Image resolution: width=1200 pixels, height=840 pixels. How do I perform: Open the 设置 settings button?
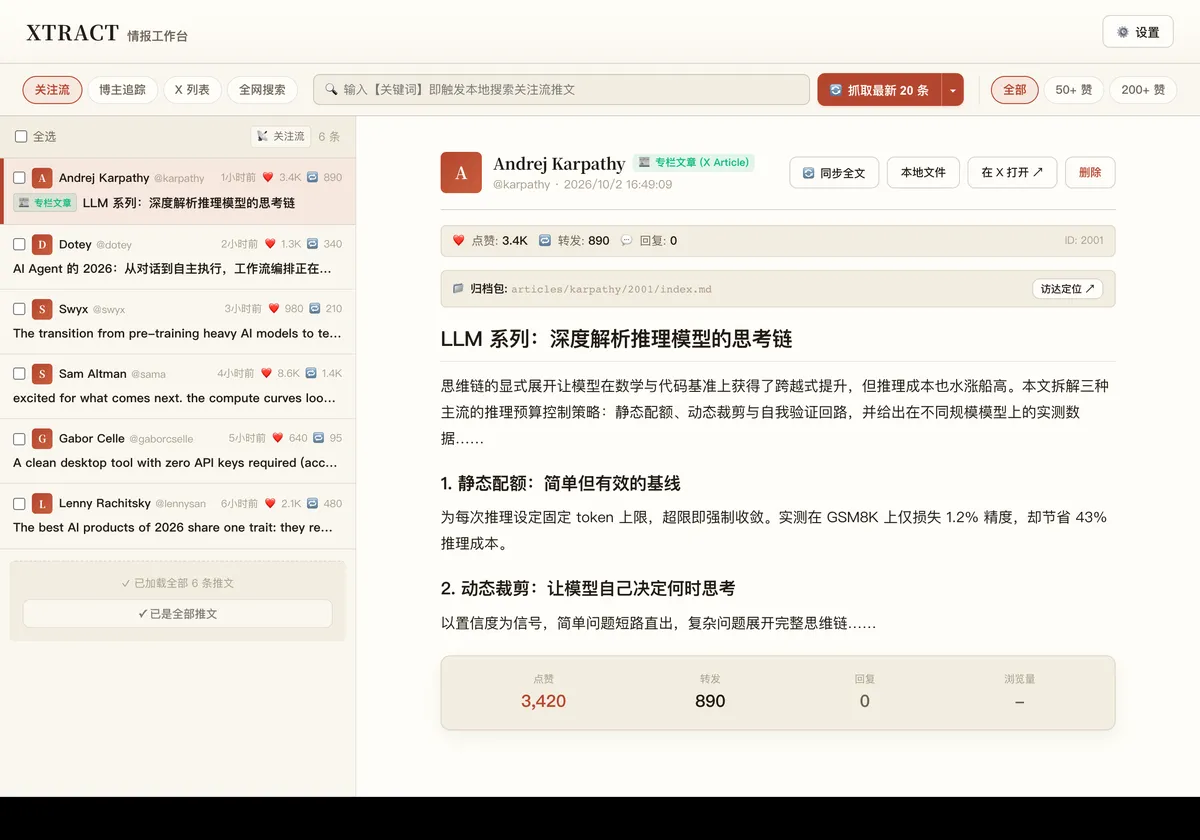(x=1138, y=32)
